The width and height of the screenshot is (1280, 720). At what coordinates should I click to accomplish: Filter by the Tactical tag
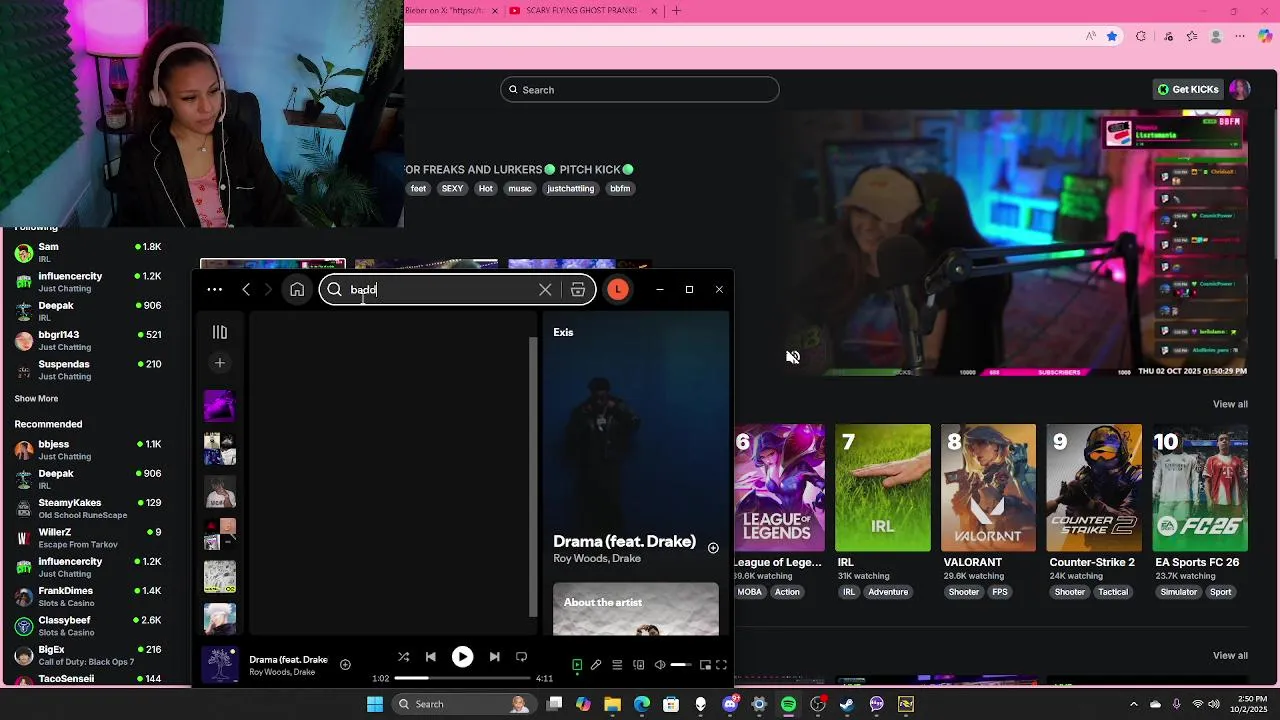coord(1113,592)
